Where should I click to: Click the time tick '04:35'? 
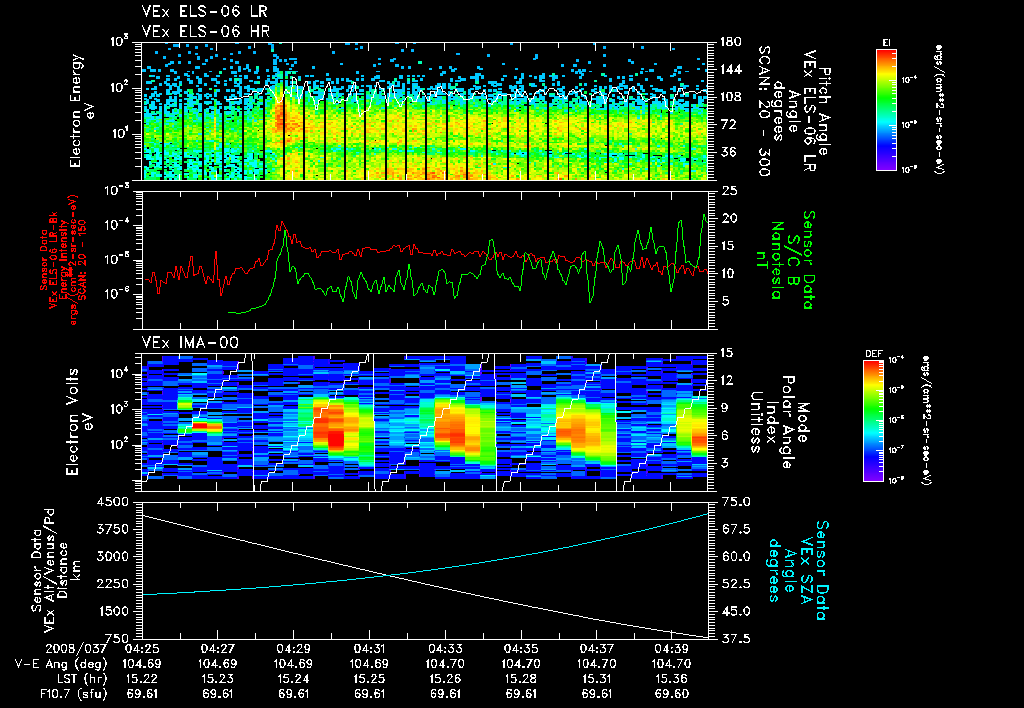point(521,649)
